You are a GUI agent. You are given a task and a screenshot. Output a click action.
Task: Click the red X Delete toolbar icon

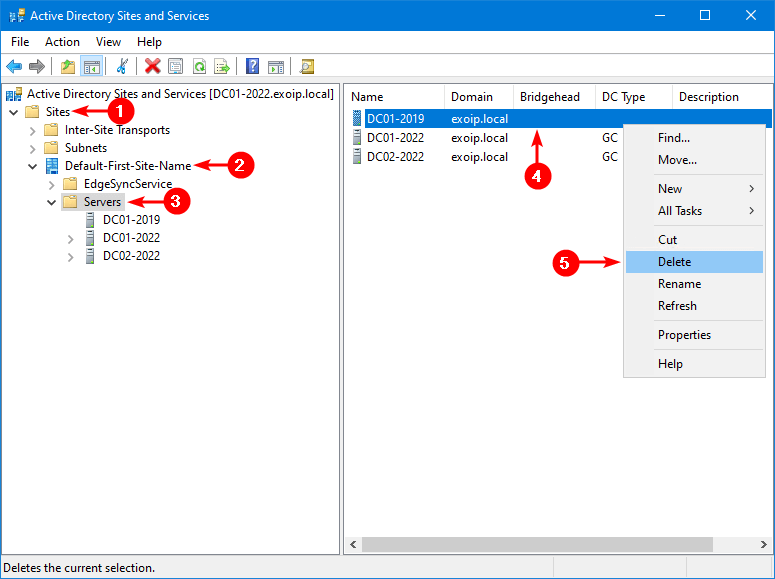click(152, 66)
